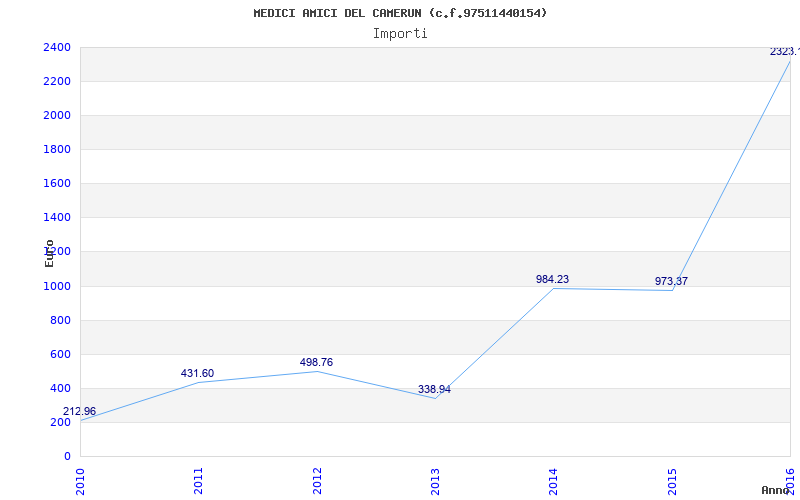Image resolution: width=800 pixels, height=500 pixels.
Task: Click the 200 y-axis tick label
Action: [x=60, y=422]
